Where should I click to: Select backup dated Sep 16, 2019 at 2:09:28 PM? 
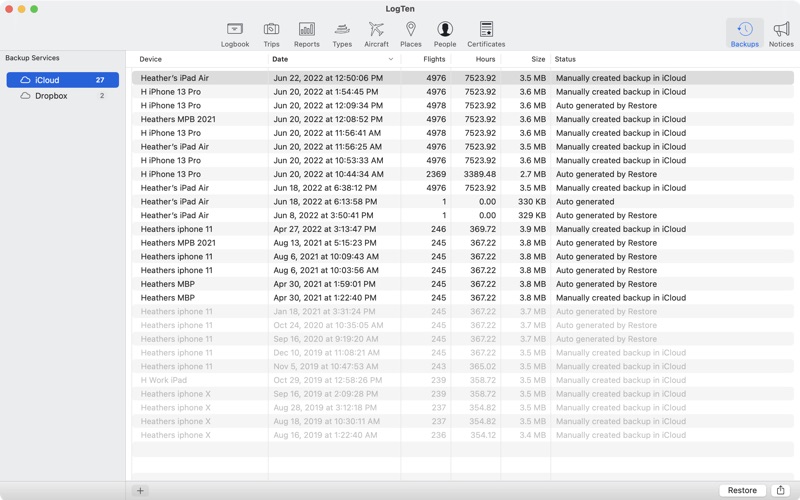(x=463, y=394)
